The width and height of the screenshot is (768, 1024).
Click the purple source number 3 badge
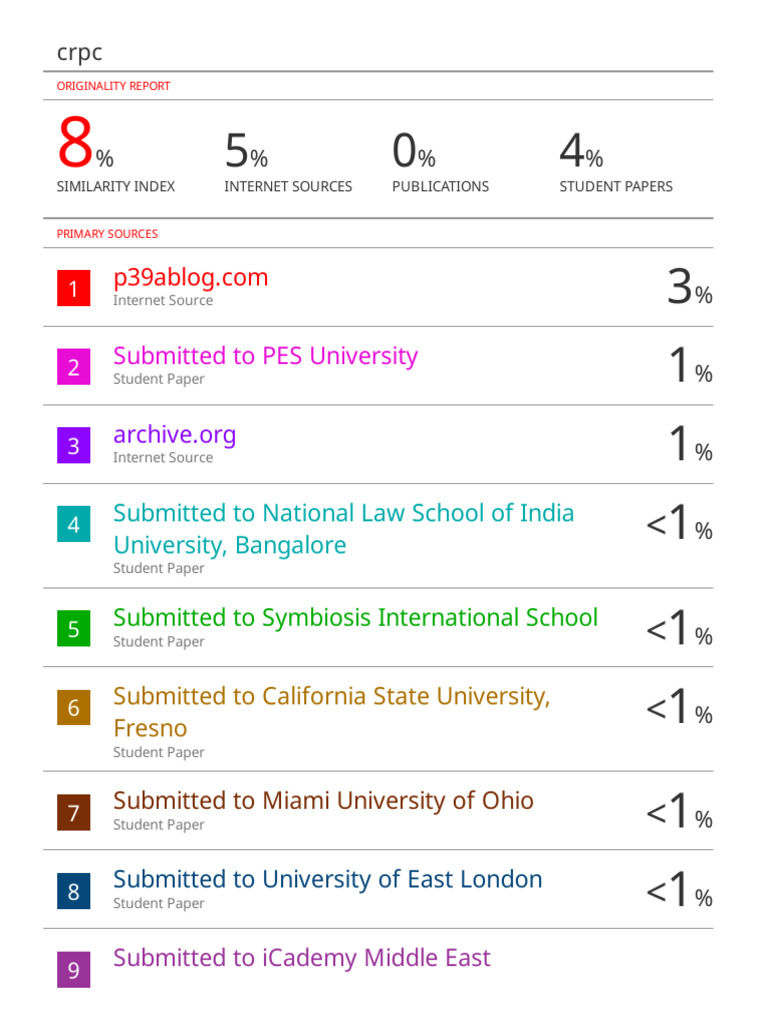click(x=73, y=446)
